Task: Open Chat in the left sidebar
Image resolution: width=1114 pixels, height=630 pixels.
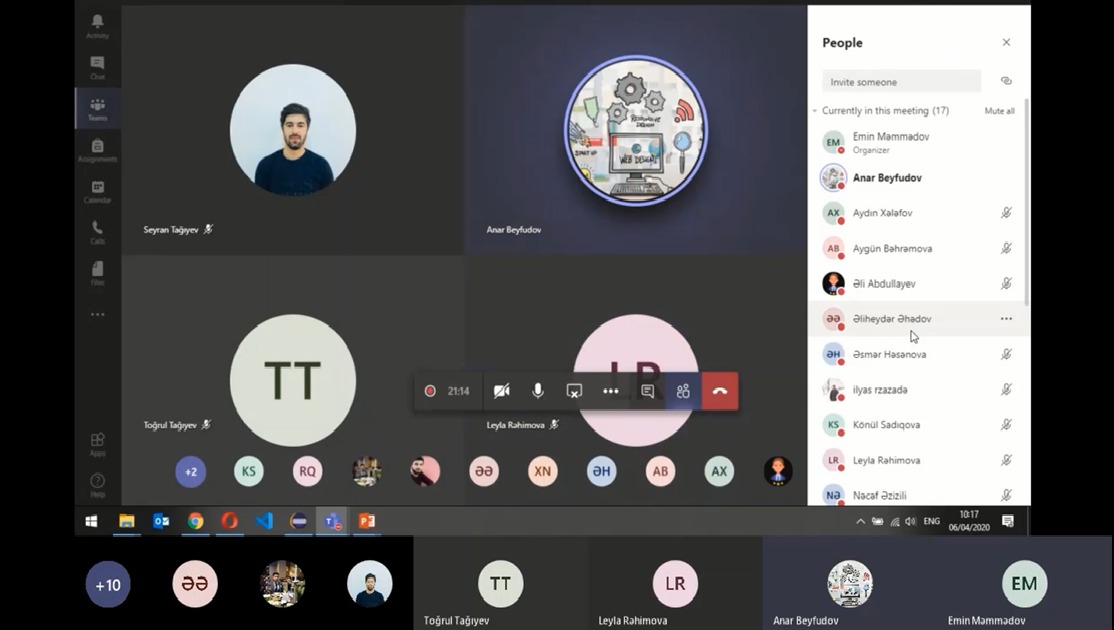Action: (x=97, y=66)
